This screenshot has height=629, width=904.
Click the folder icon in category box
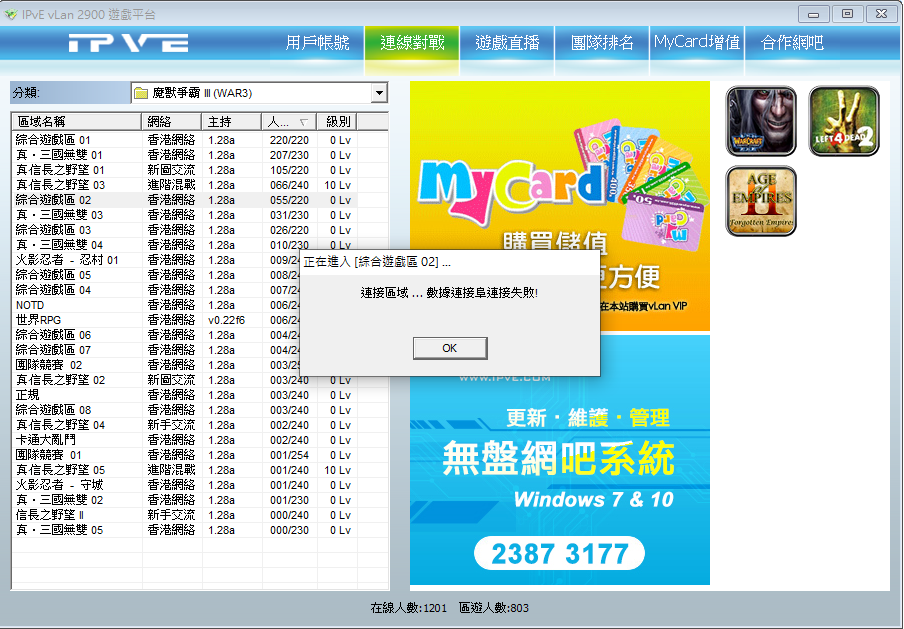click(141, 93)
